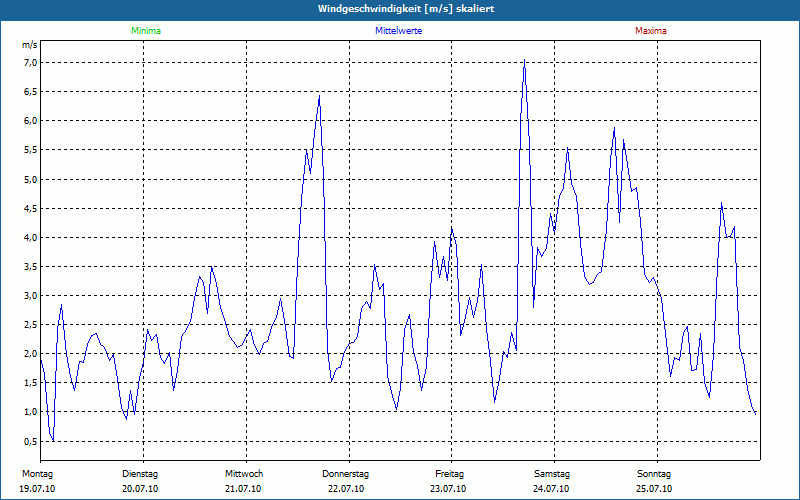Click the 1,0 value on the y-axis

31,412
